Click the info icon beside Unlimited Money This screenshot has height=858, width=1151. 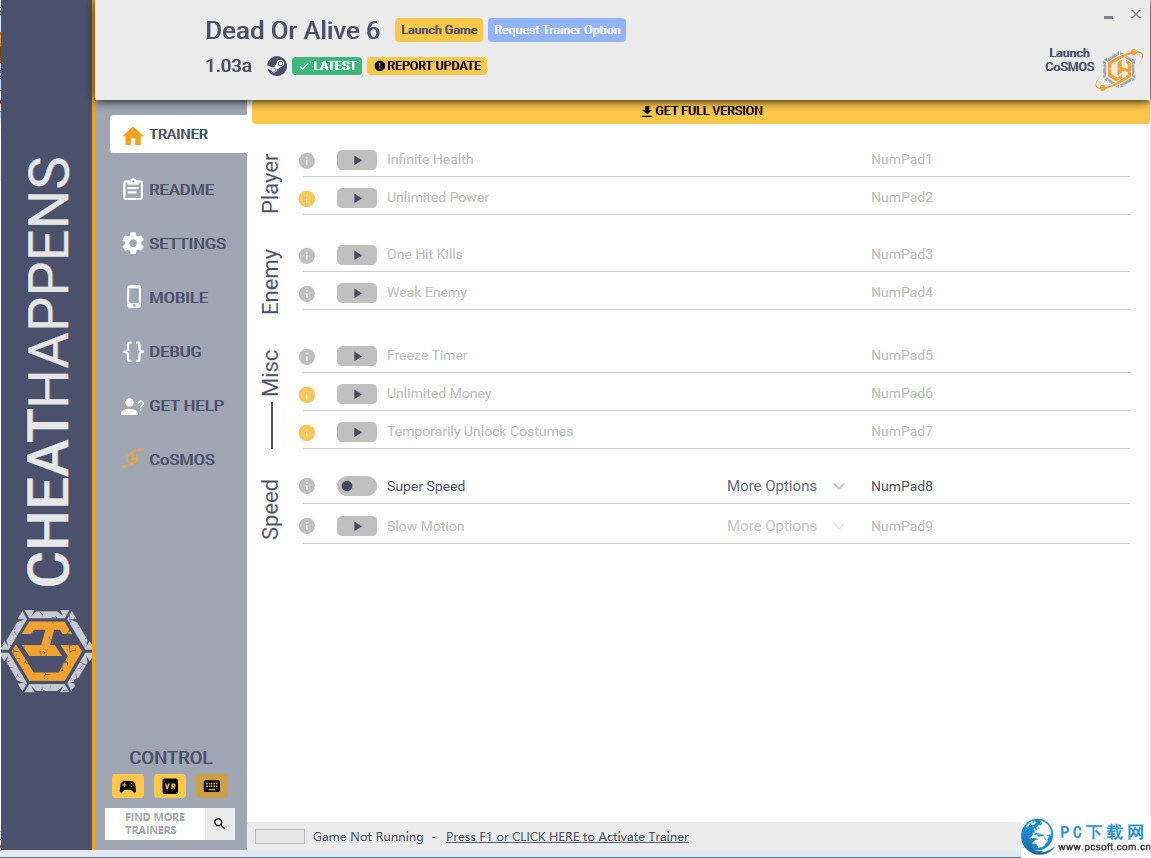click(x=307, y=394)
